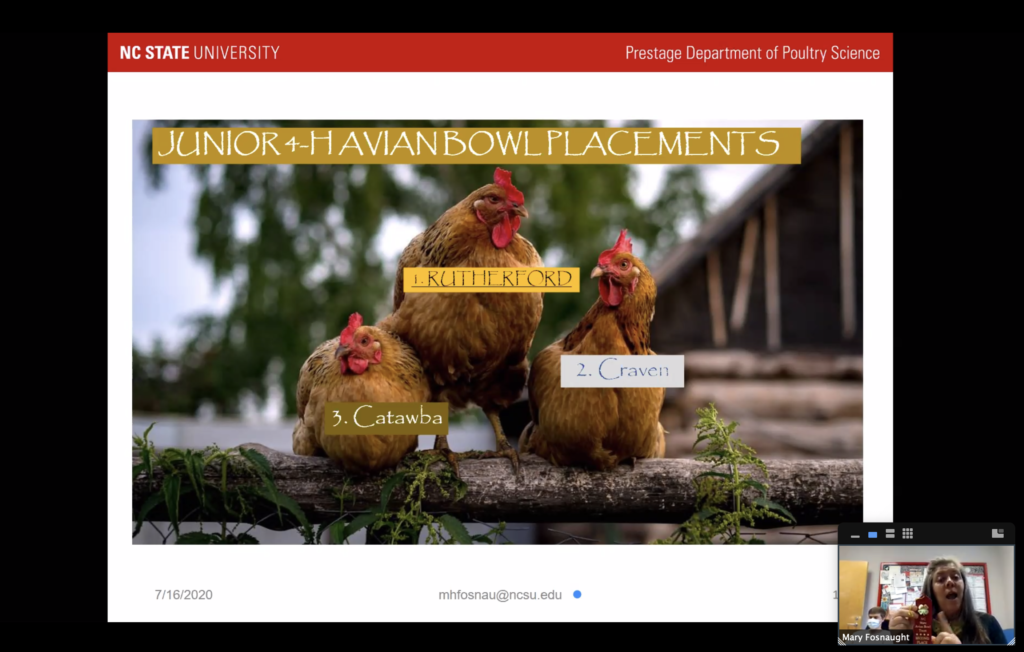Click the '2. Craven' placement label
Image resolution: width=1024 pixels, height=652 pixels.
[622, 370]
